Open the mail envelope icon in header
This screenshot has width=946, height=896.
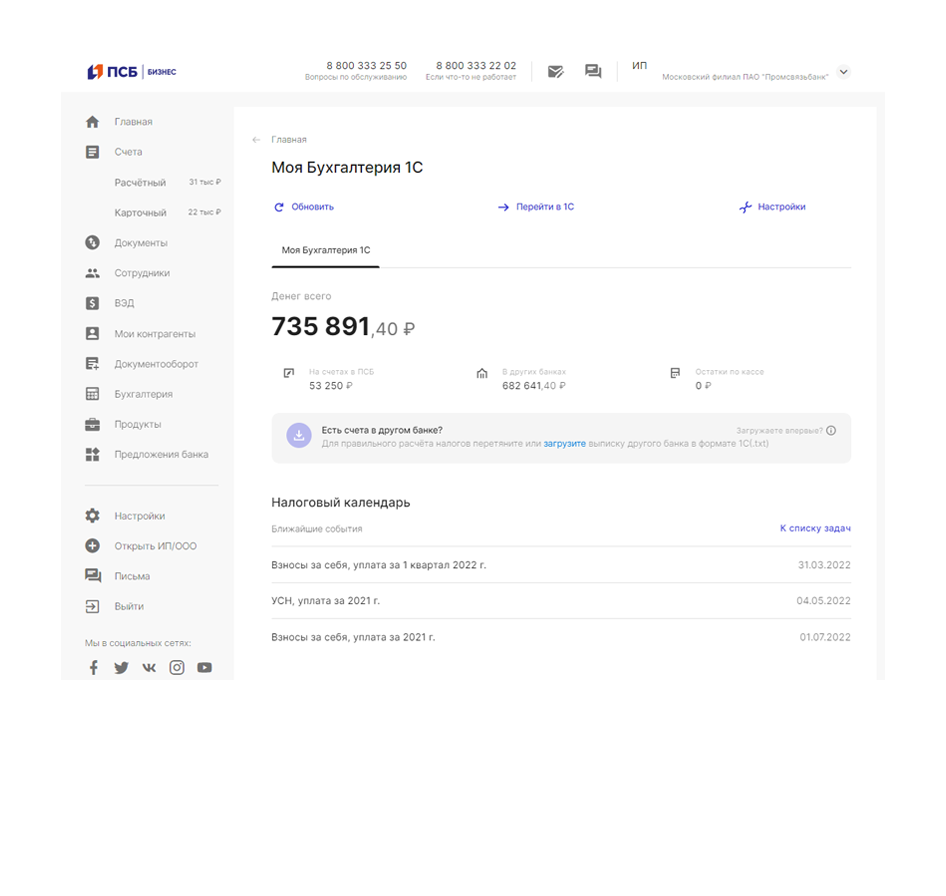[x=556, y=72]
